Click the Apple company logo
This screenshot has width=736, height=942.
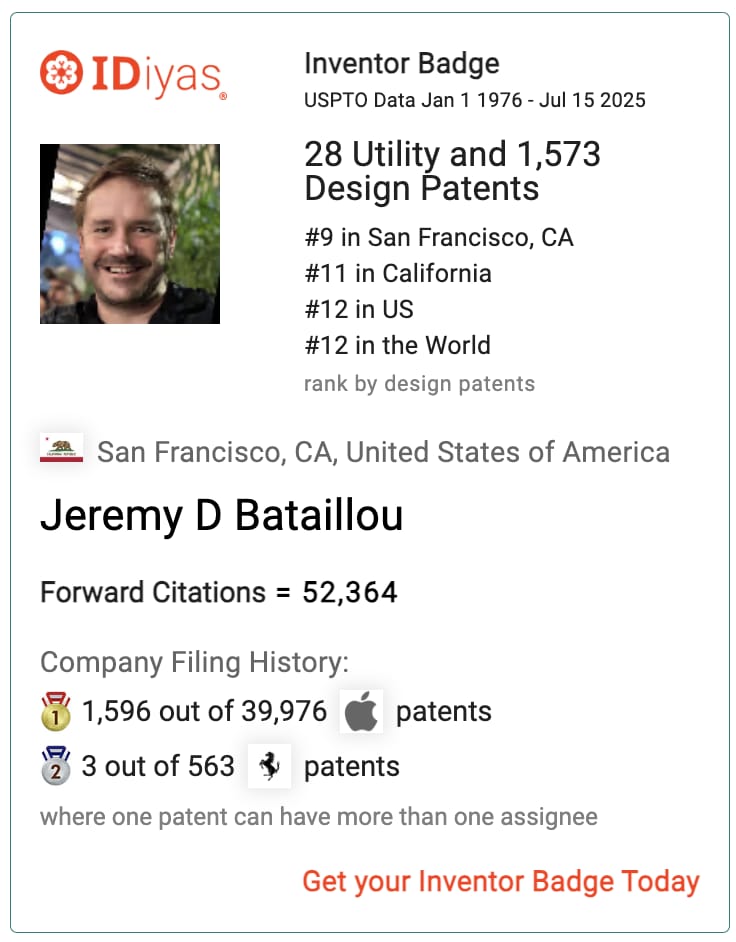[361, 711]
